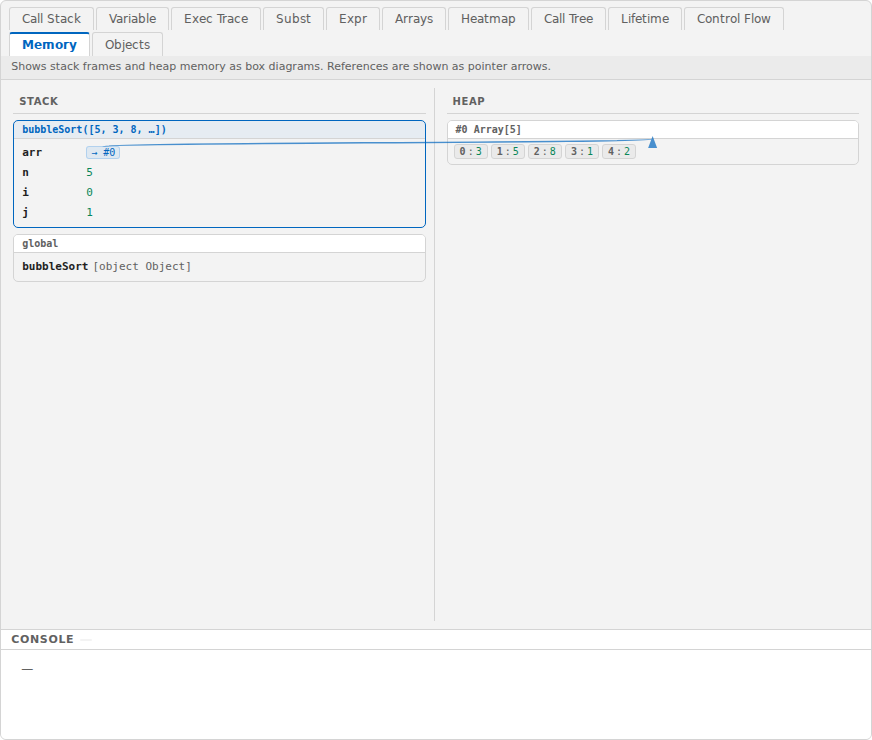Image resolution: width=872 pixels, height=740 pixels.
Task: Click the variable j value 1
Action: [90, 212]
